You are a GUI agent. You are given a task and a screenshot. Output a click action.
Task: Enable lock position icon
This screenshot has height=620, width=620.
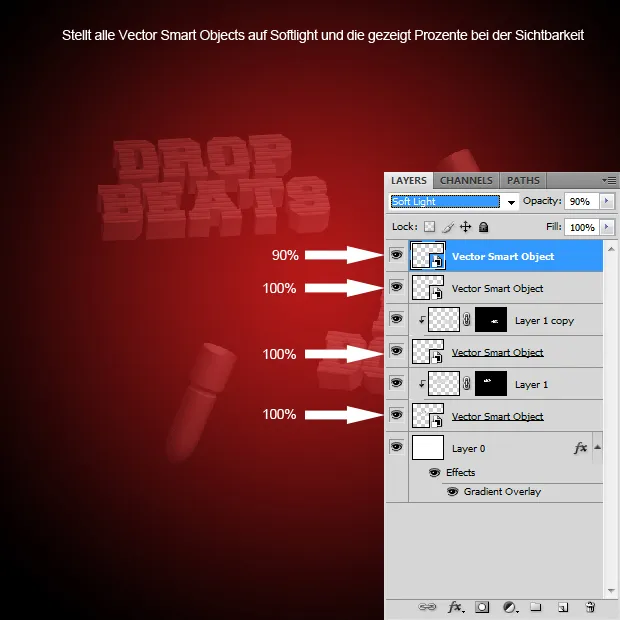point(466,227)
